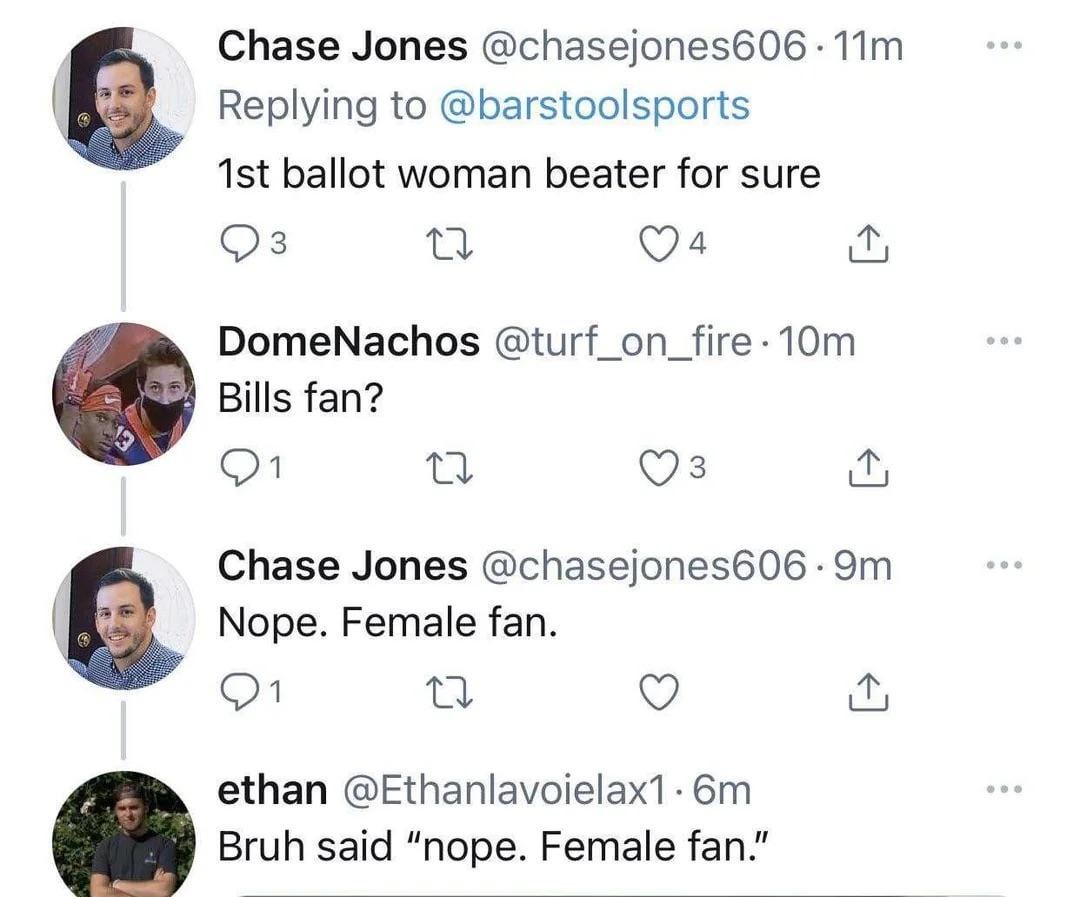
Task: Open the @barstoolsports profile link
Action: click(x=594, y=105)
